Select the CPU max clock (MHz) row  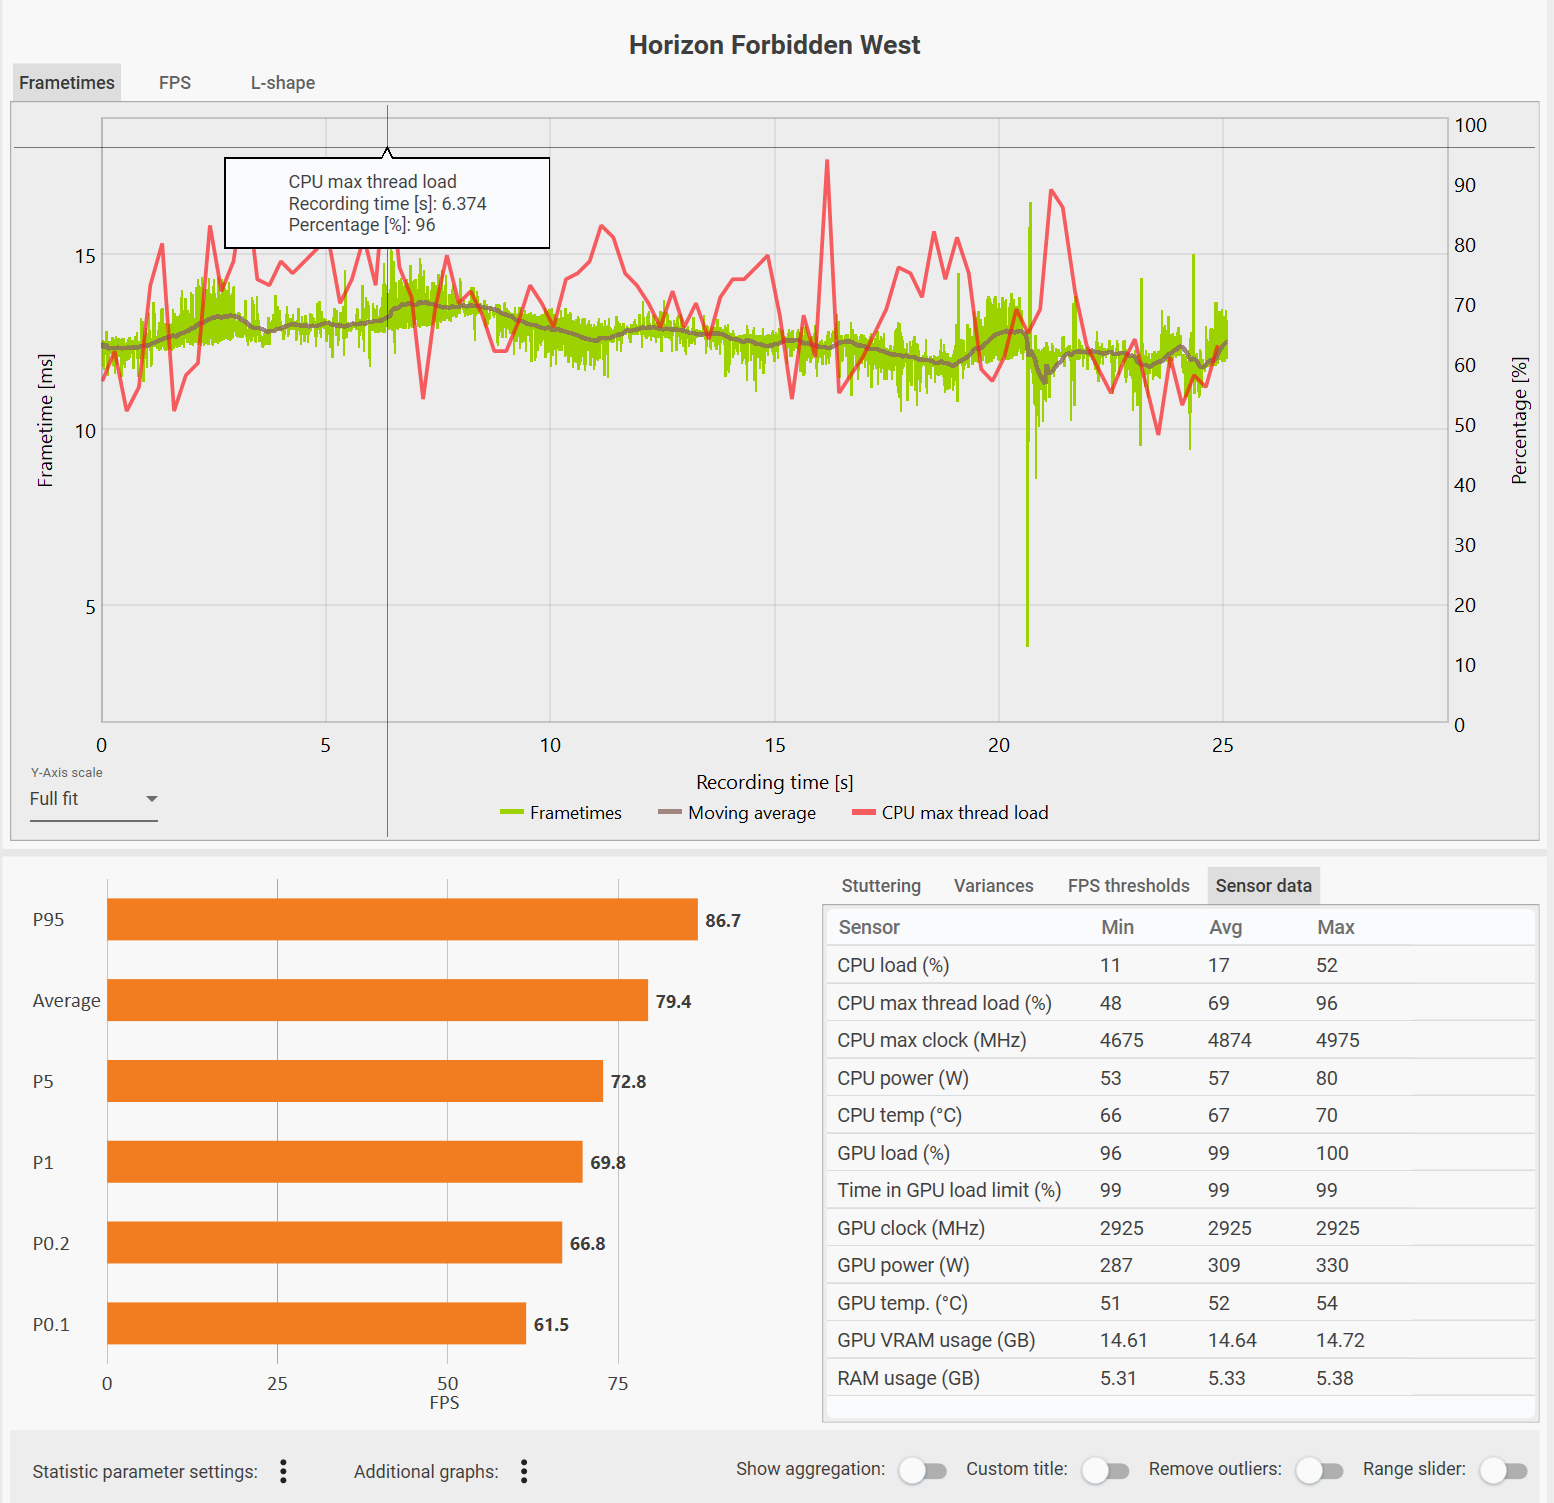(x=1180, y=1040)
